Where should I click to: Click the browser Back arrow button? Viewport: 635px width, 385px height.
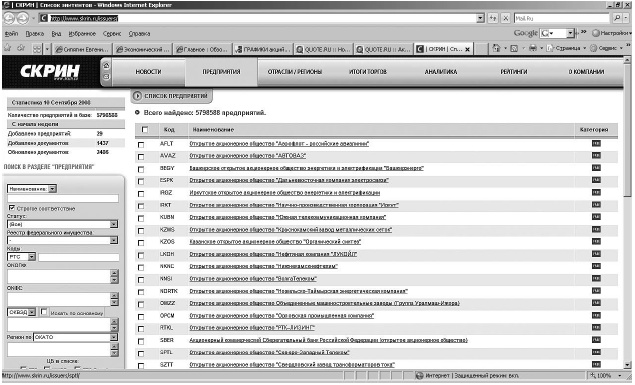pos(9,18)
